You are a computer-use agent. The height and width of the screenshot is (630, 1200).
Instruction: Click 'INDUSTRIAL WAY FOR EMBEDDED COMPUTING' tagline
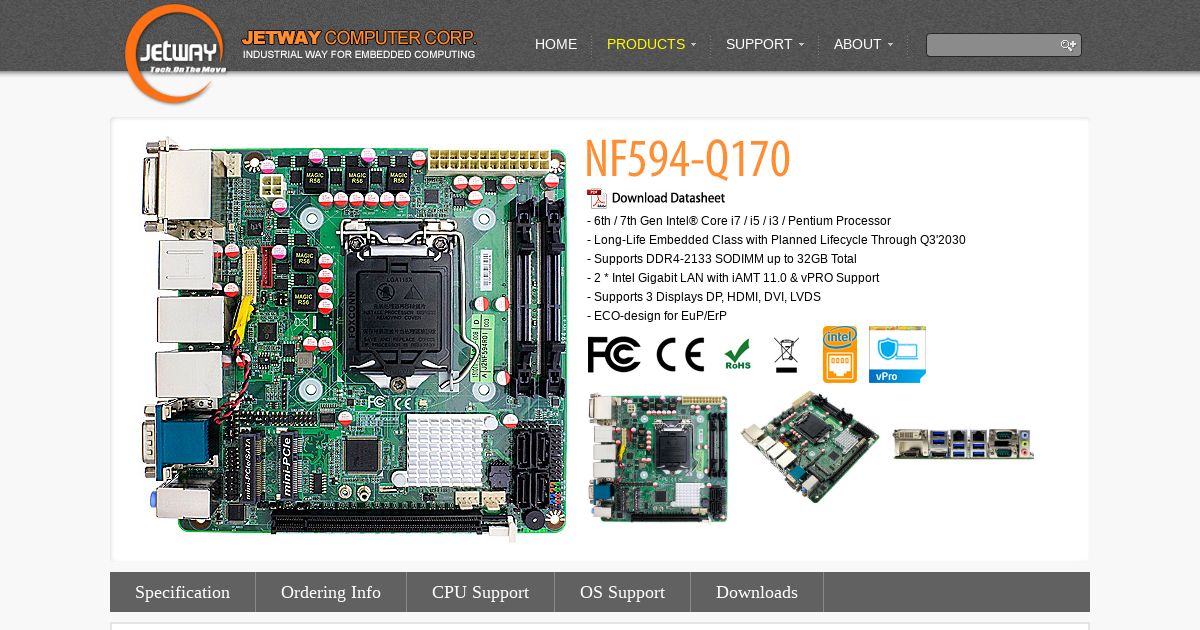click(x=359, y=55)
